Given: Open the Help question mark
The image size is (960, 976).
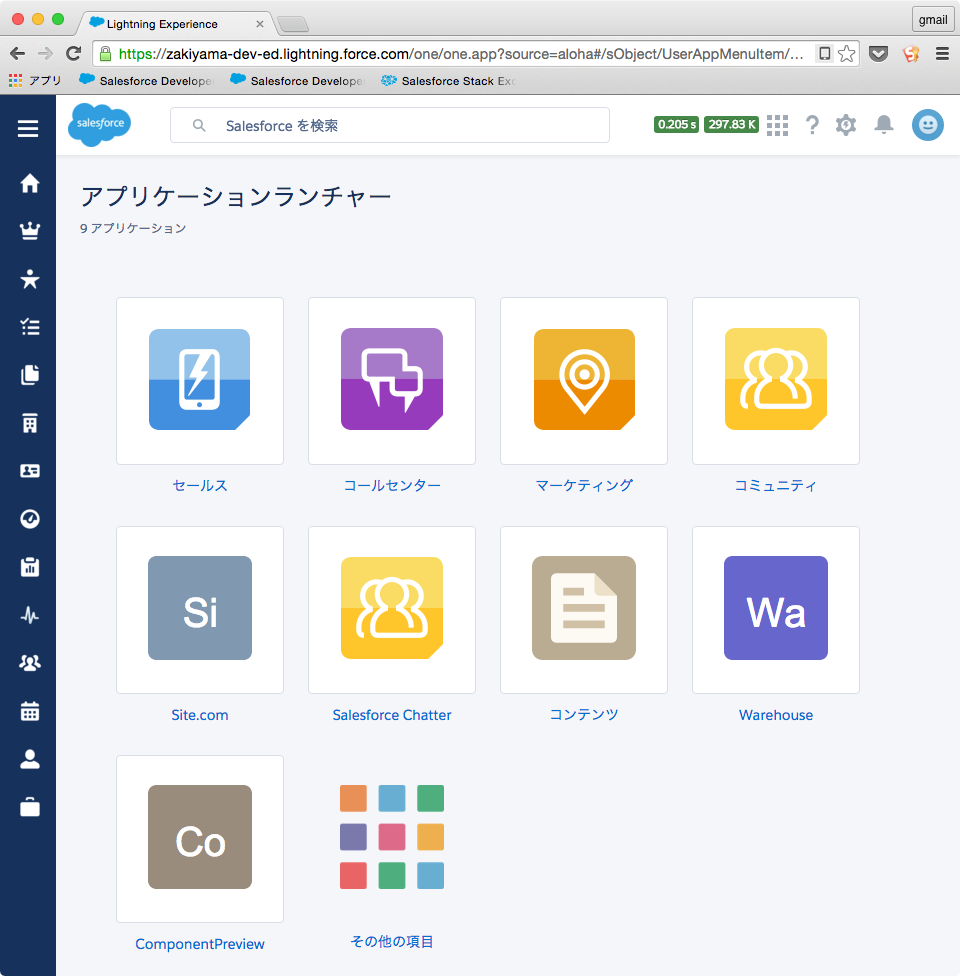Looking at the screenshot, I should [812, 125].
